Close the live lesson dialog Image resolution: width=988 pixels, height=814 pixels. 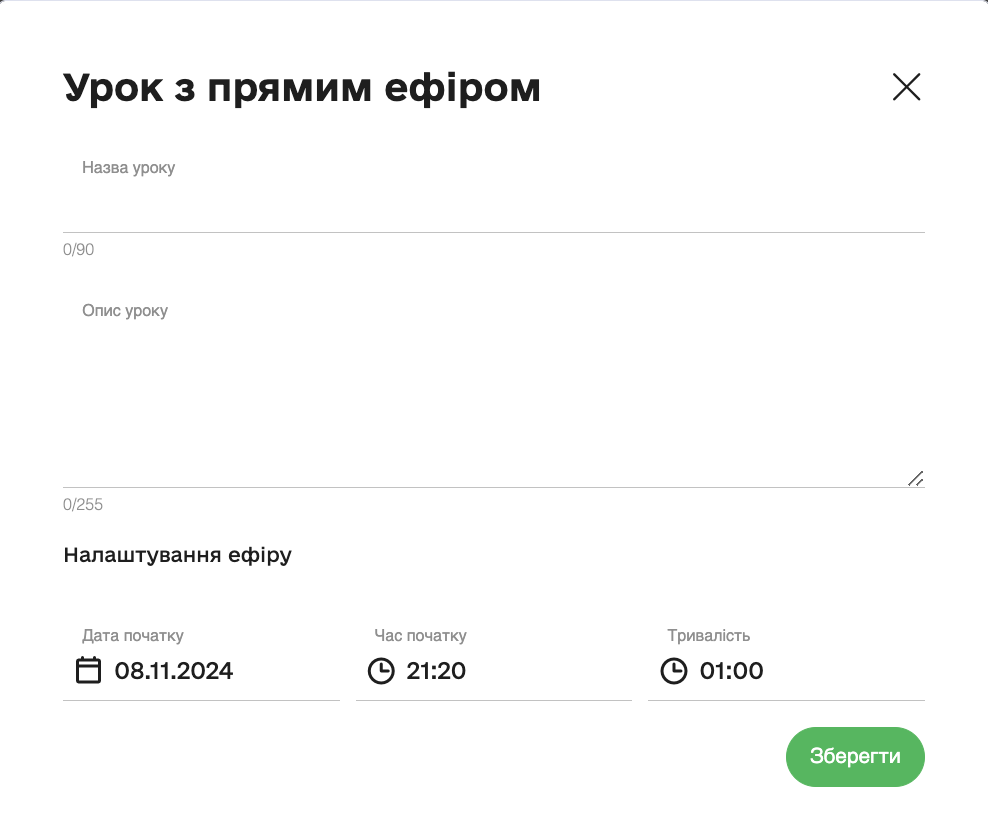[x=906, y=88]
